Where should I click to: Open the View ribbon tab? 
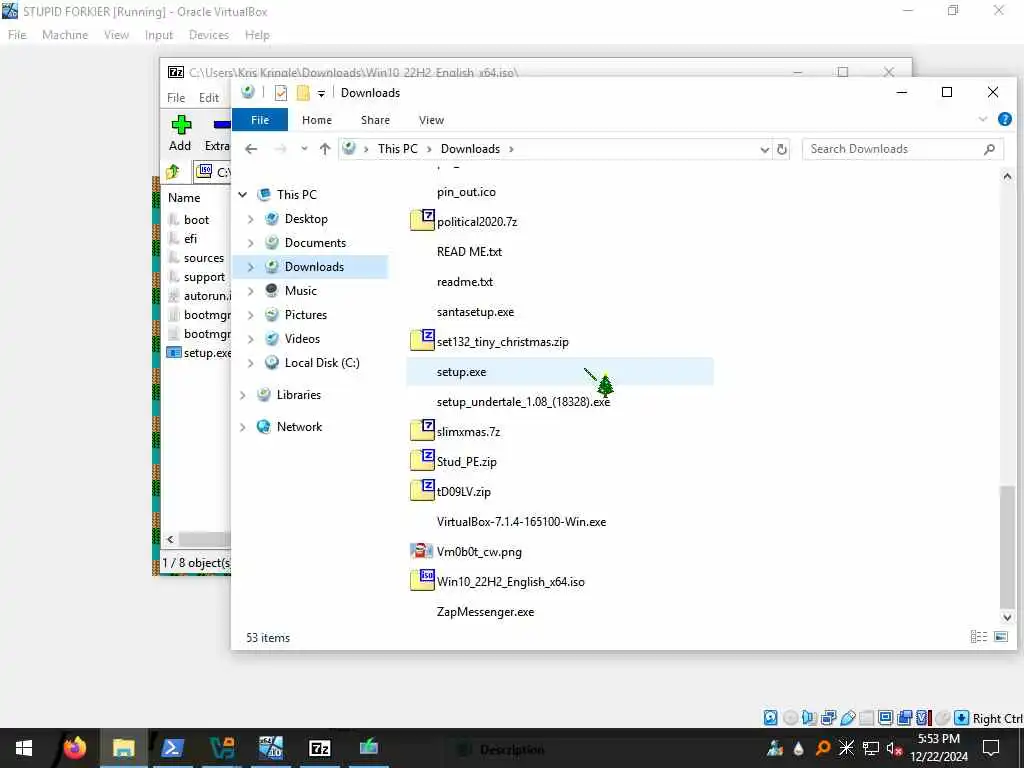click(x=431, y=120)
